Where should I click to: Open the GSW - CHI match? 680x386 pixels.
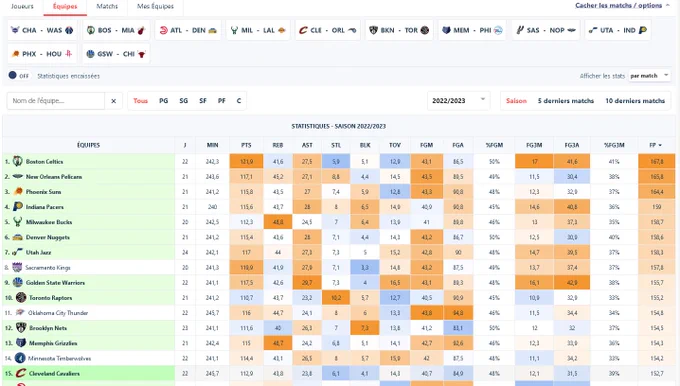click(116, 54)
